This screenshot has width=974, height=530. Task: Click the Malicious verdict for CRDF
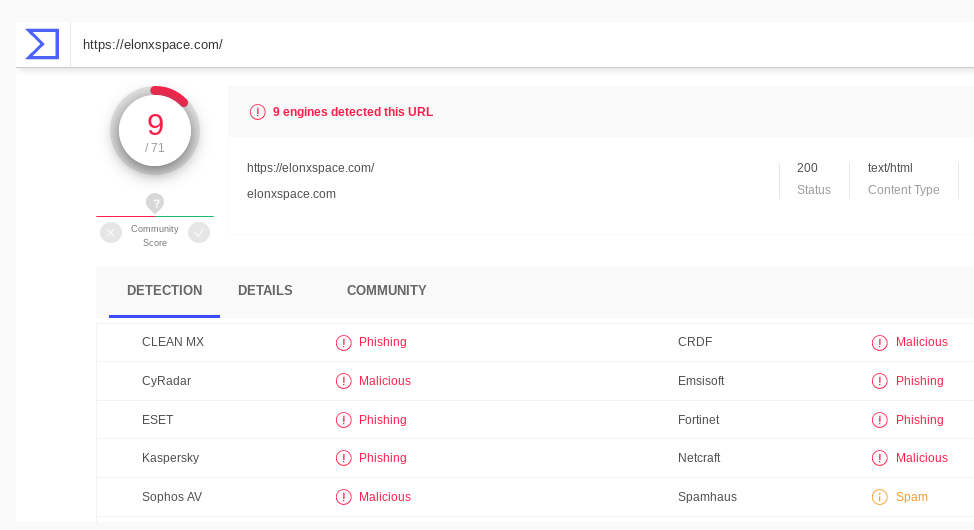[922, 342]
